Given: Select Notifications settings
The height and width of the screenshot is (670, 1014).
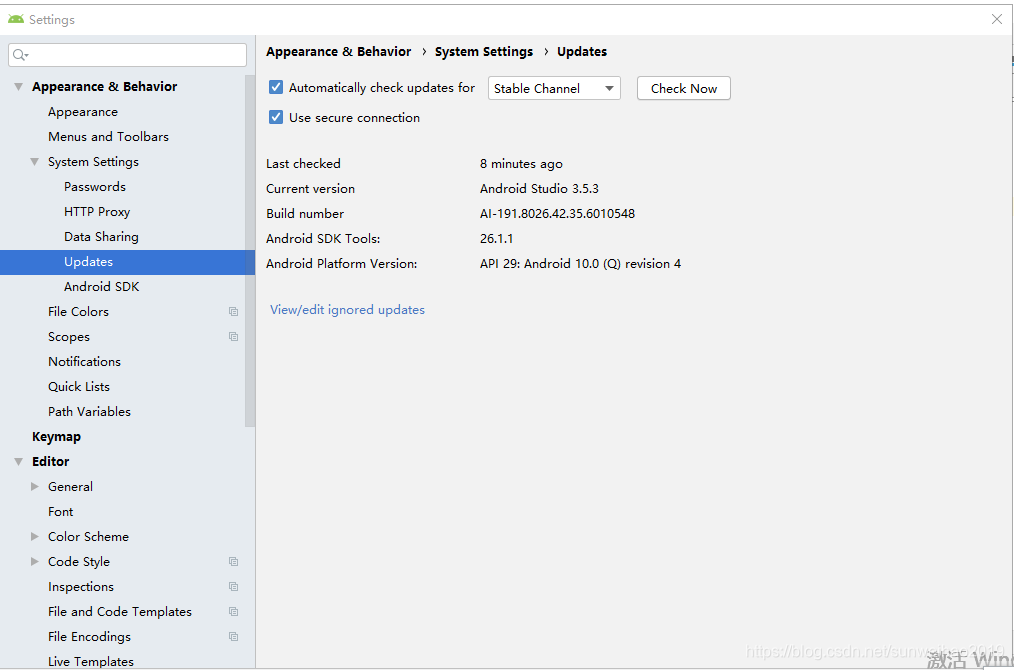Looking at the screenshot, I should point(84,362).
